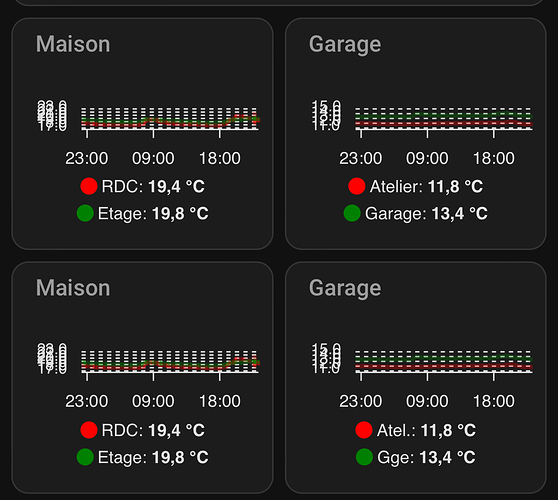Select the Garage: 13,4 °C reading
Screen dimensions: 558x500
coord(426,214)
